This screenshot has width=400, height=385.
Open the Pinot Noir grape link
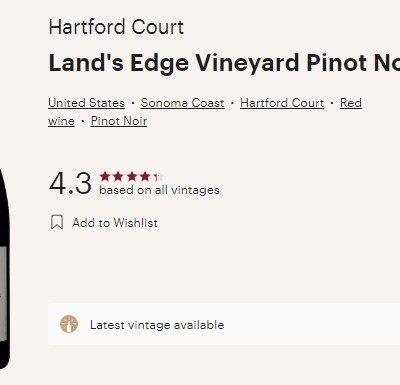coord(119,121)
